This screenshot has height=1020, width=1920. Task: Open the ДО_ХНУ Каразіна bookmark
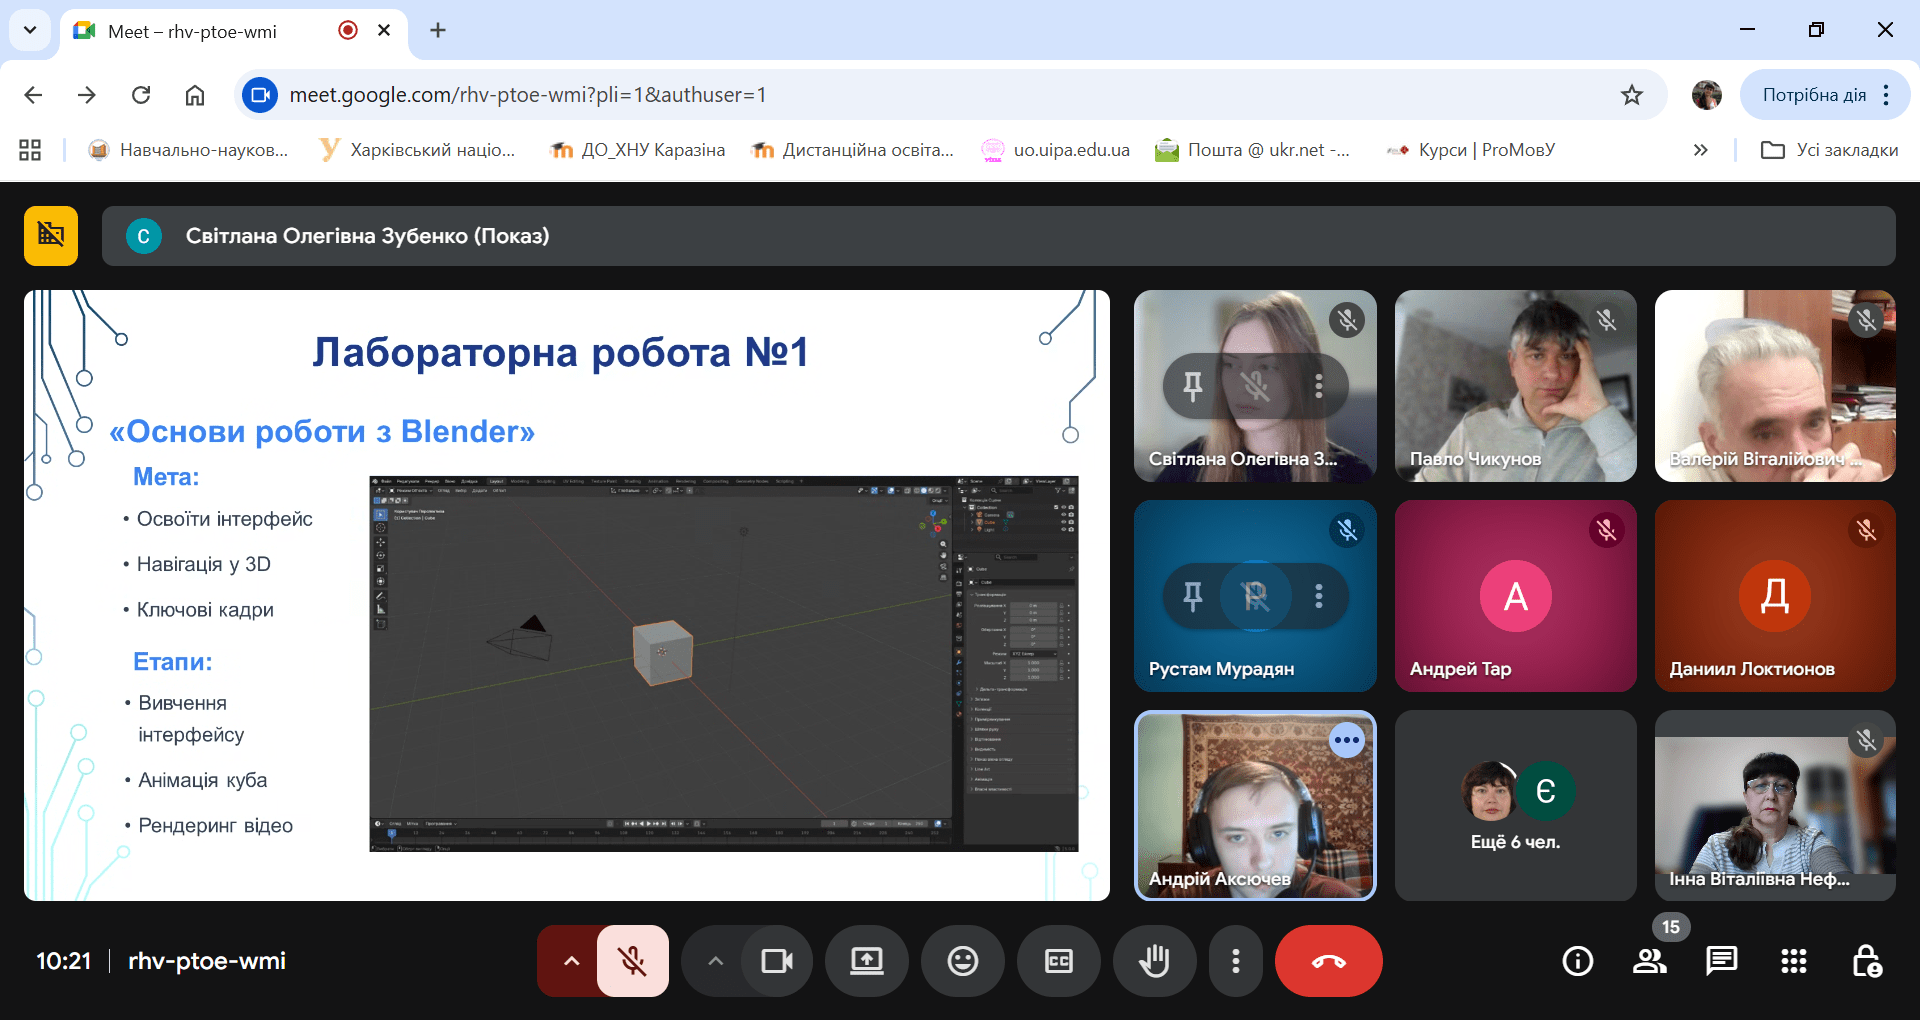pyautogui.click(x=638, y=150)
